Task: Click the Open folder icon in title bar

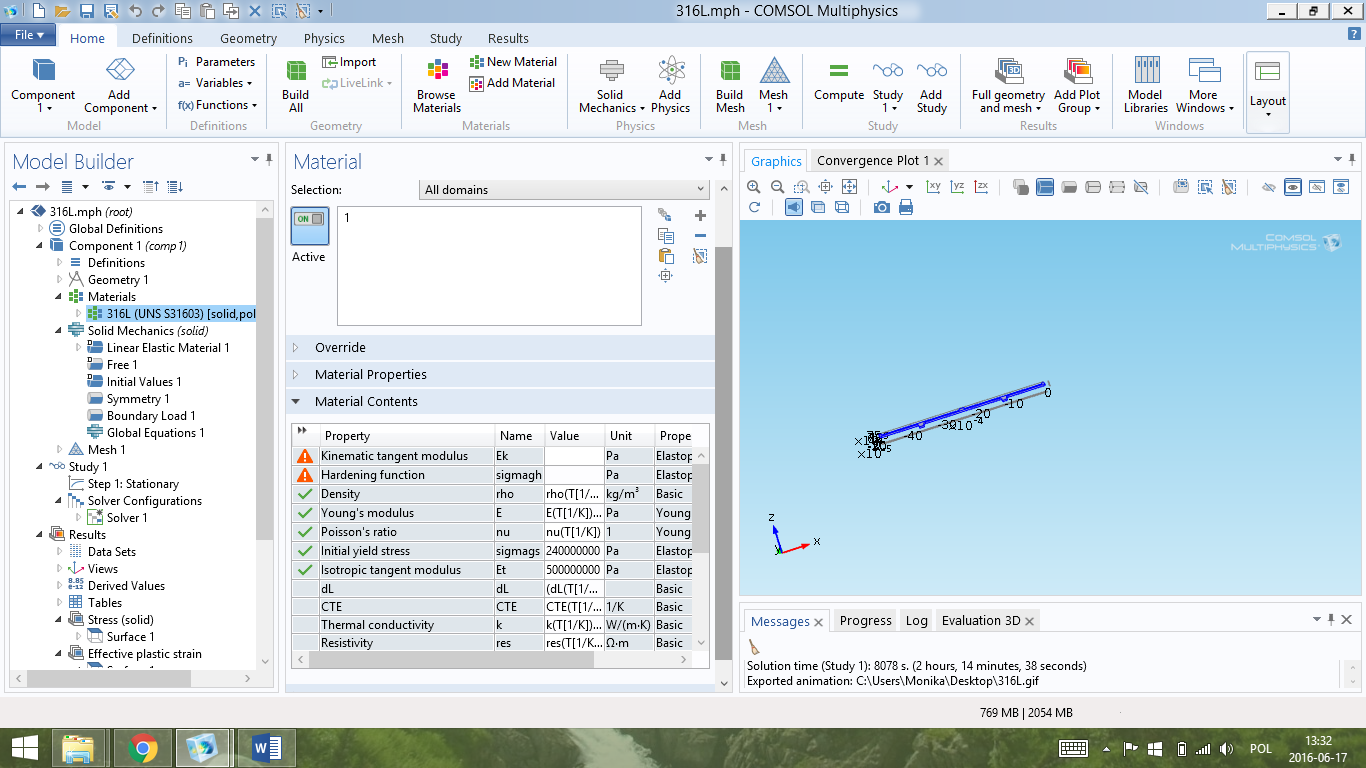Action: click(x=62, y=11)
